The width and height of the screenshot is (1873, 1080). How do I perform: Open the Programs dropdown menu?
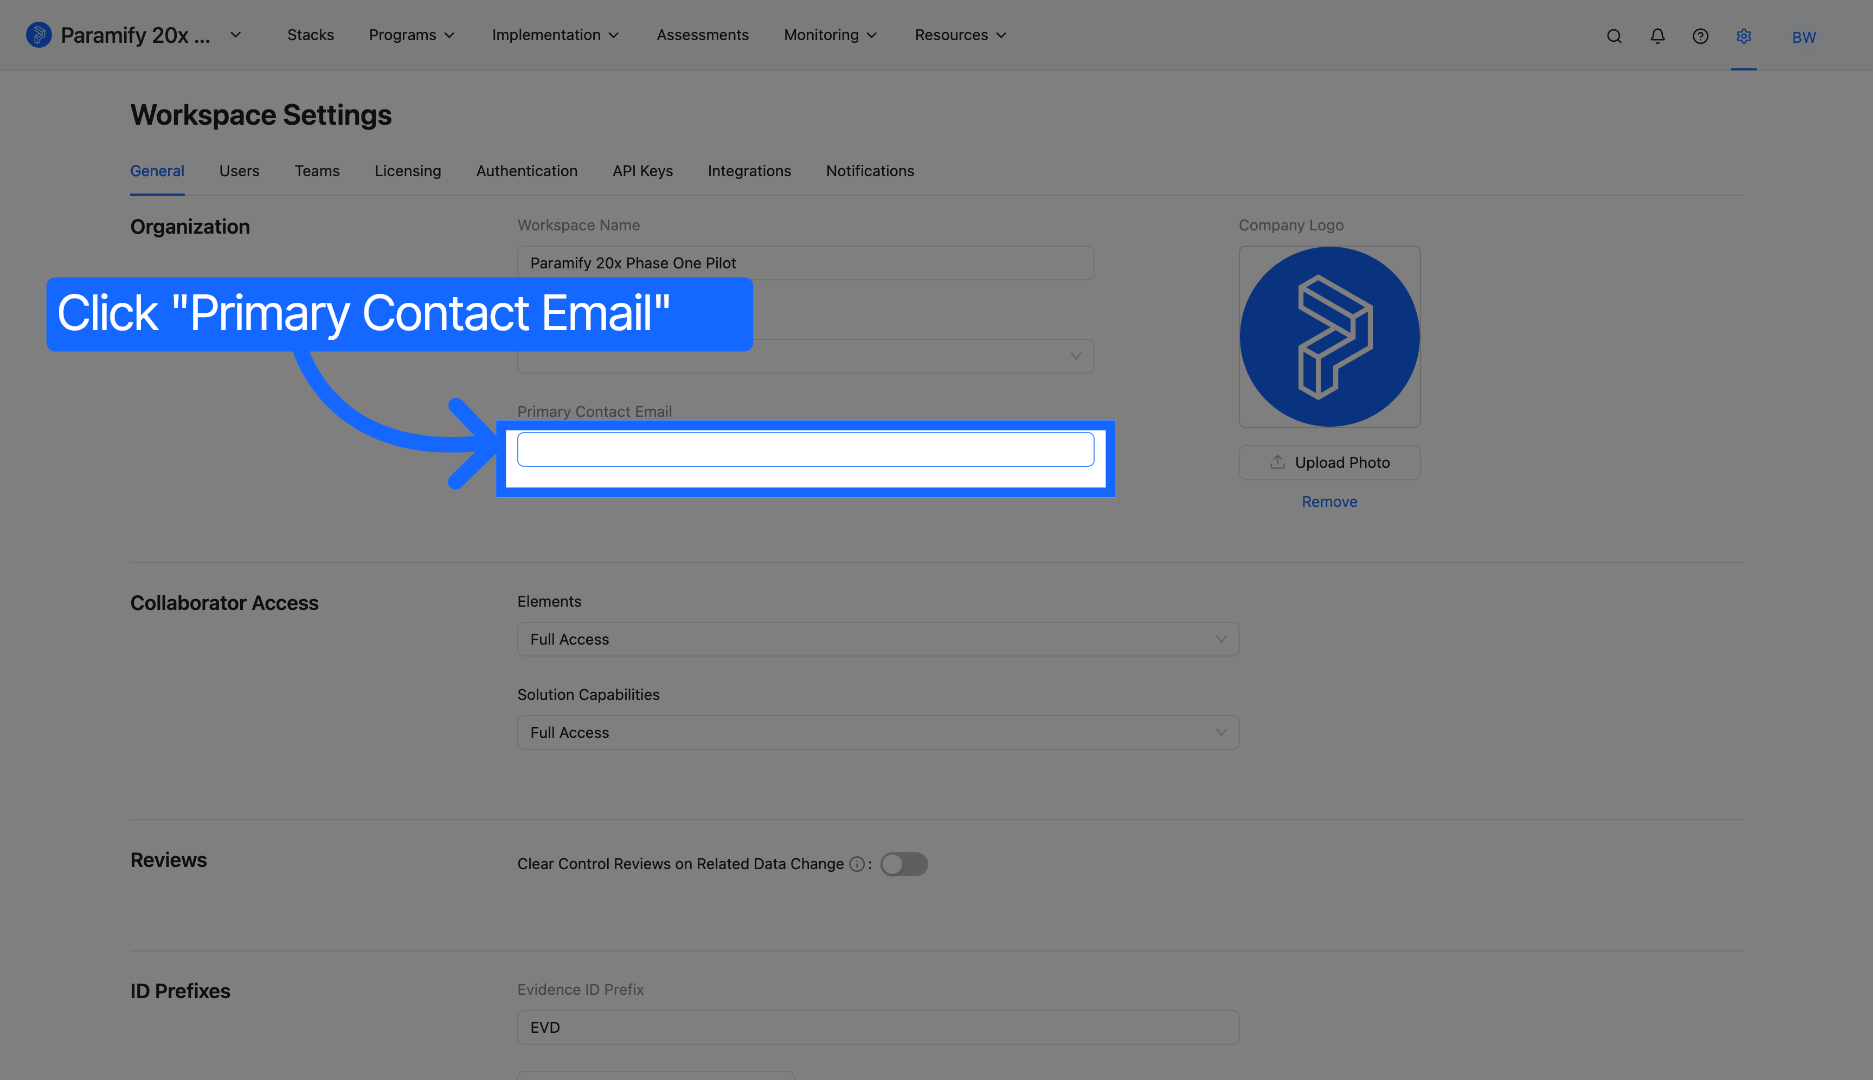(412, 35)
